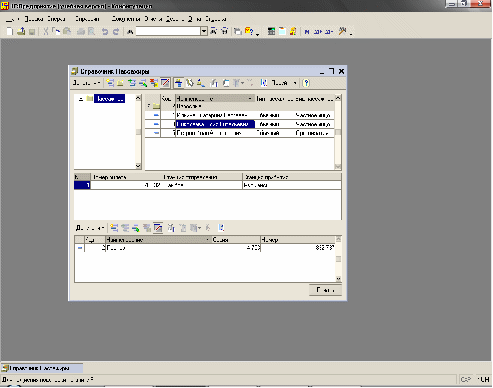Open the Calculator icon

click(271, 31)
